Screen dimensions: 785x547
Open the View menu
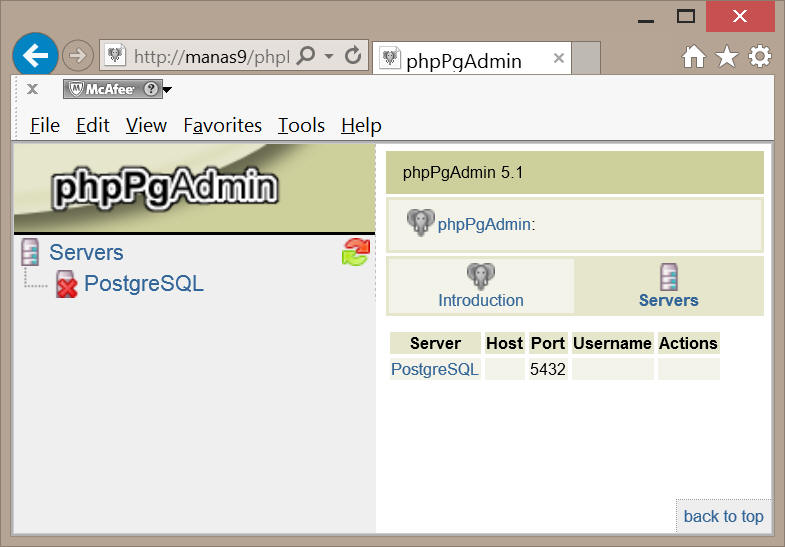point(146,125)
